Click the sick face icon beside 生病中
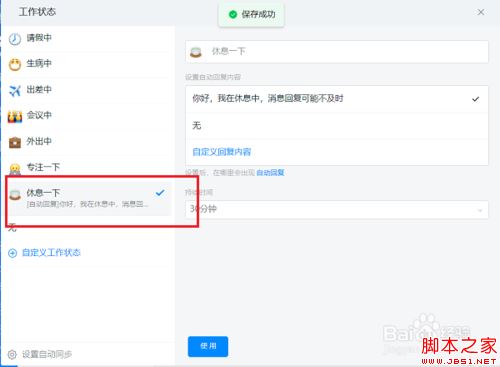This screenshot has width=500, height=367. point(15,64)
